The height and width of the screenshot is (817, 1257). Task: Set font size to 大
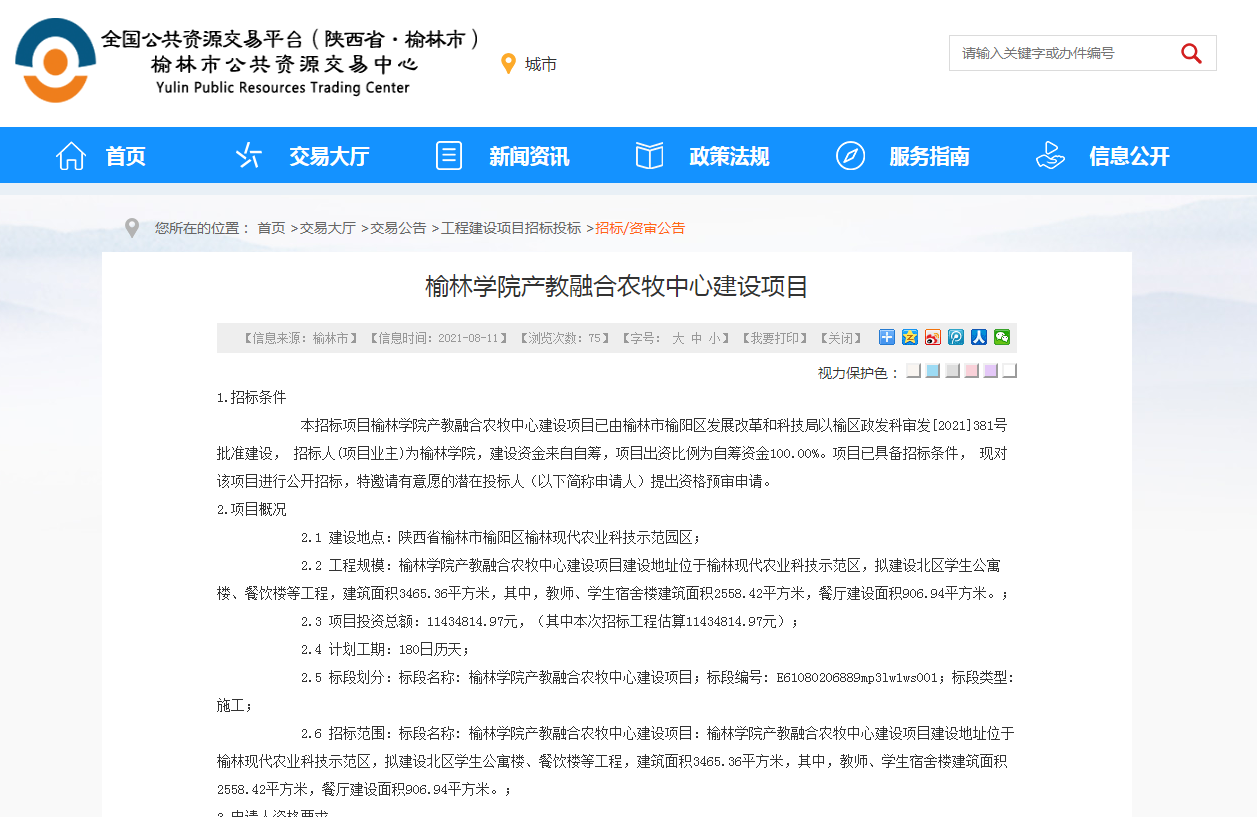[x=678, y=338]
